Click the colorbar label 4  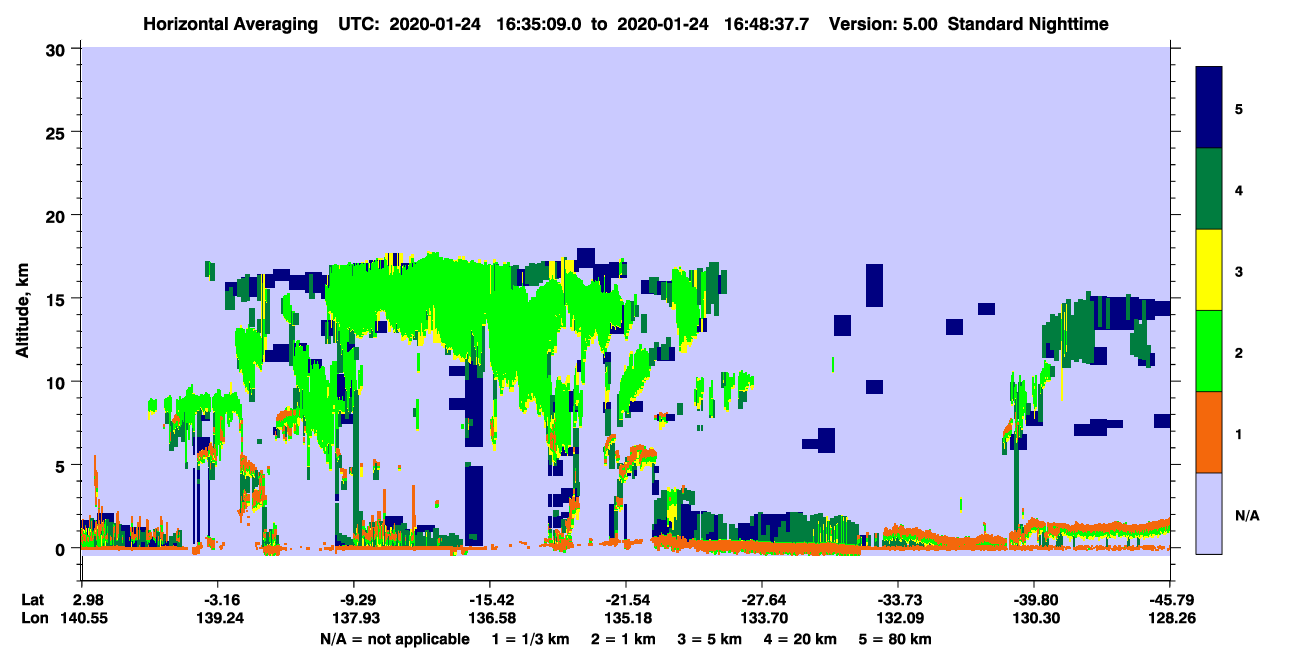[x=1239, y=189]
